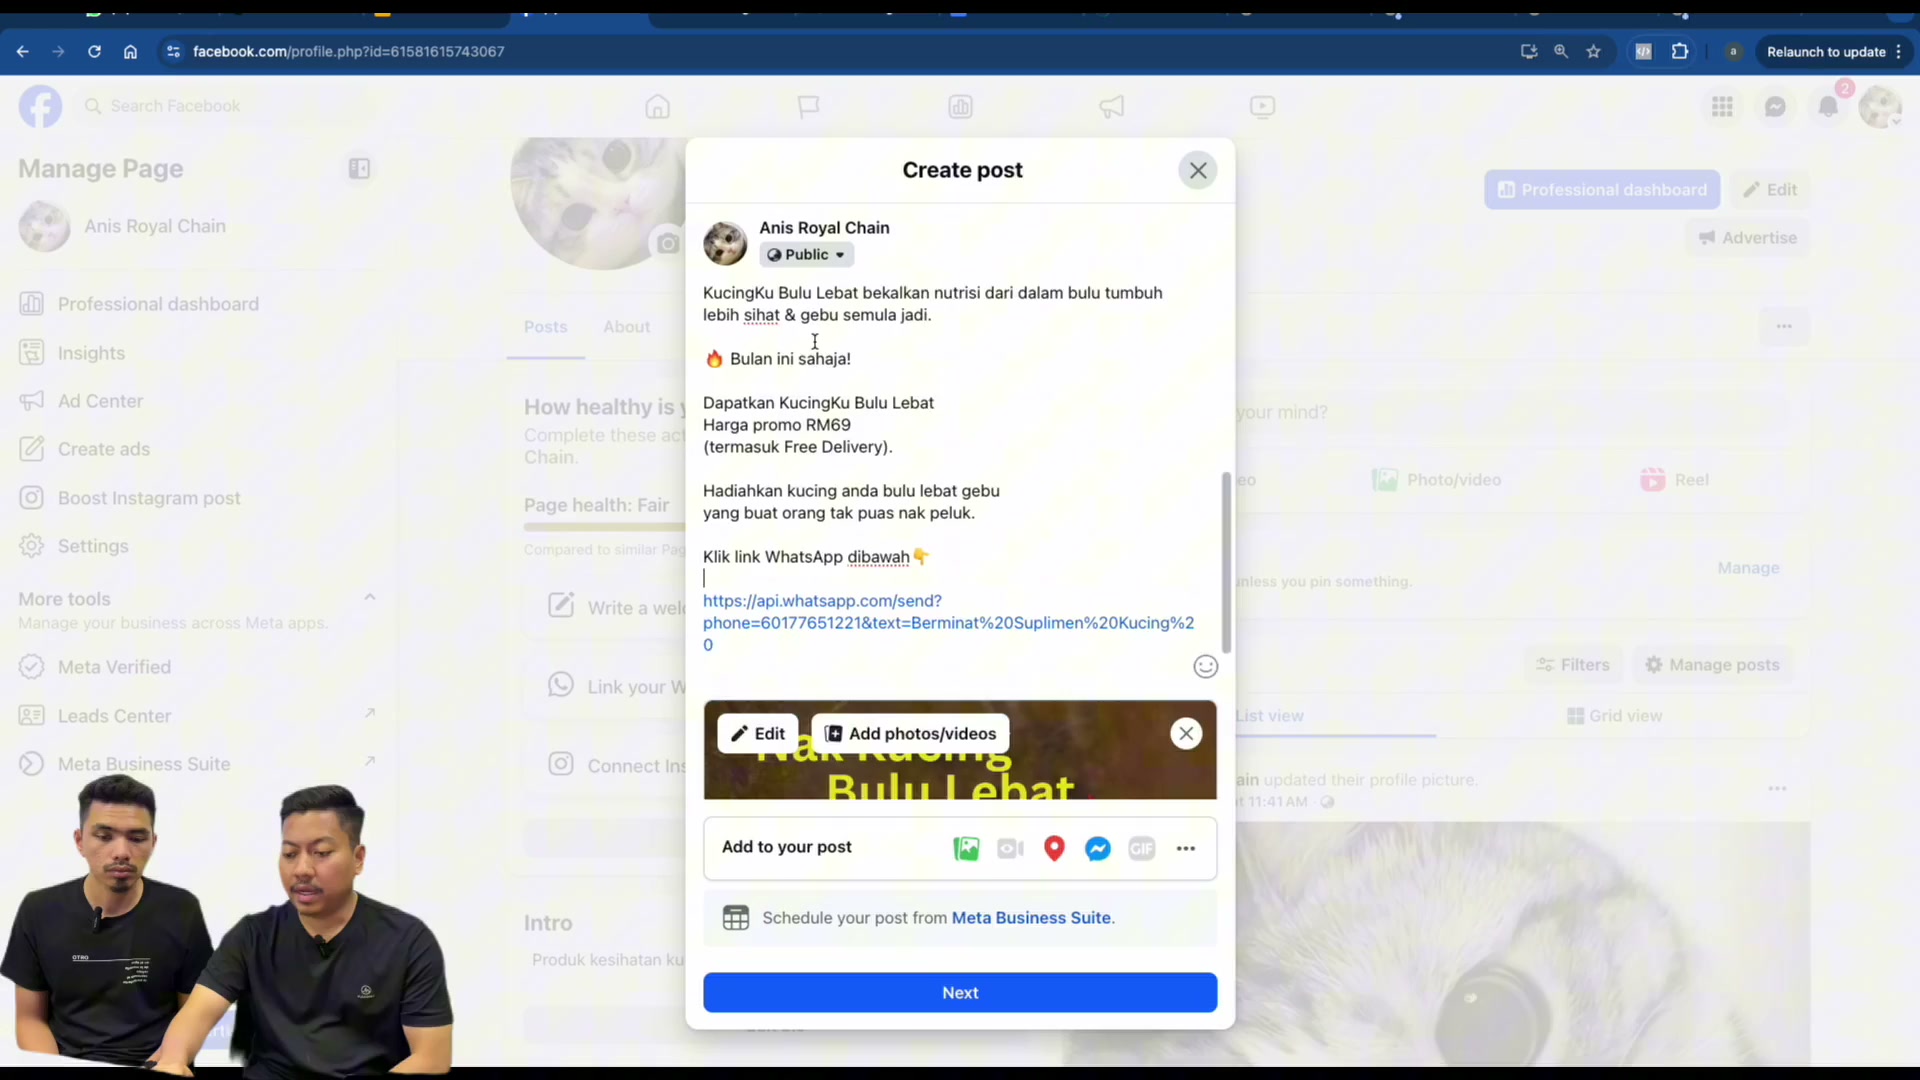
Task: Close the Create post dialog
Action: 1198,171
